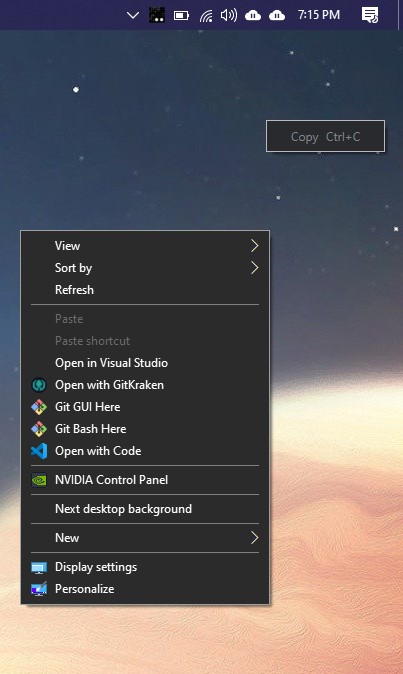The height and width of the screenshot is (674, 403).
Task: Click the VS Code logo icon
Action: click(39, 451)
